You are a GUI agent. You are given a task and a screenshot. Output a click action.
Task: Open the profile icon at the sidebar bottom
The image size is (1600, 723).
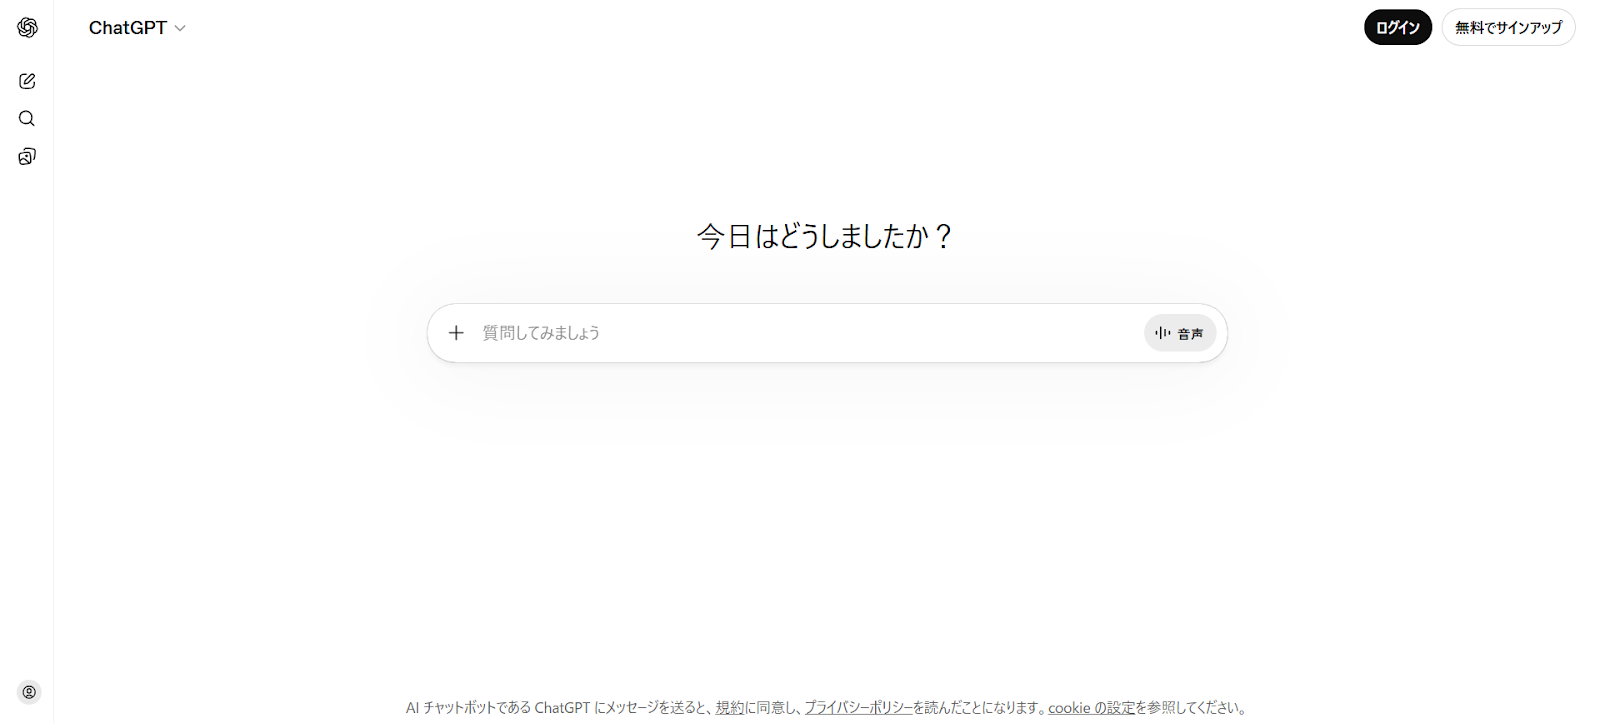click(x=29, y=692)
